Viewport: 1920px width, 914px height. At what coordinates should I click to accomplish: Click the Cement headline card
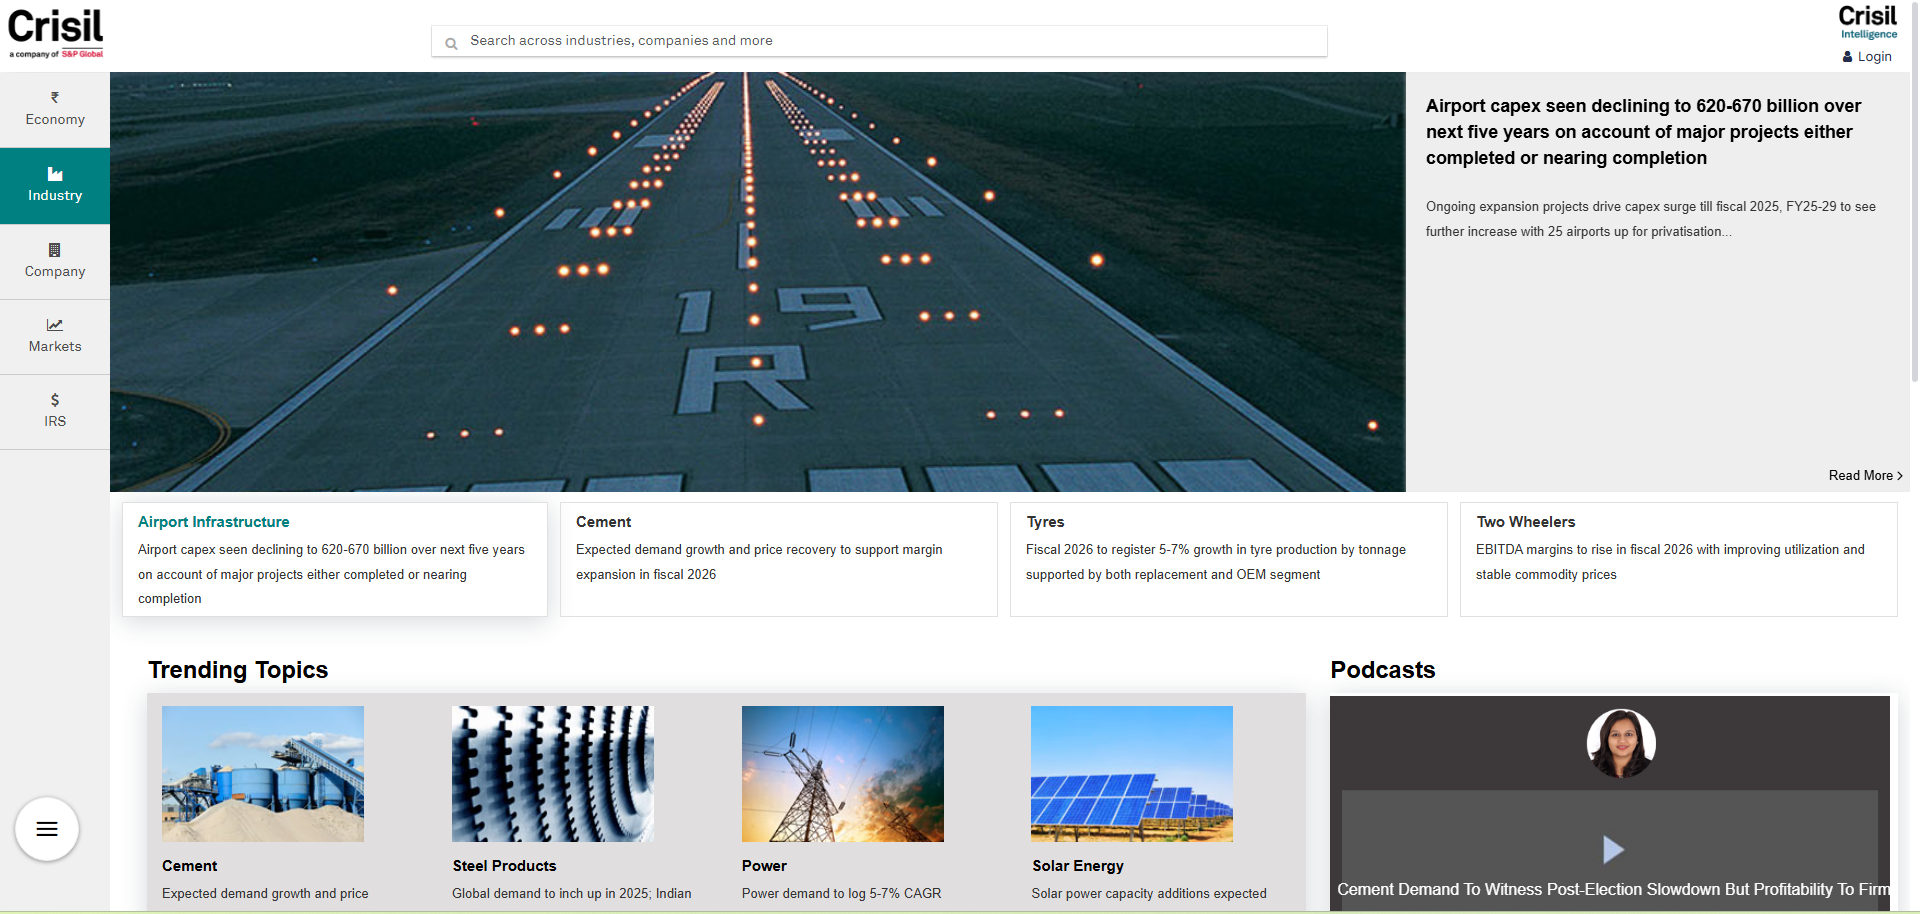778,559
